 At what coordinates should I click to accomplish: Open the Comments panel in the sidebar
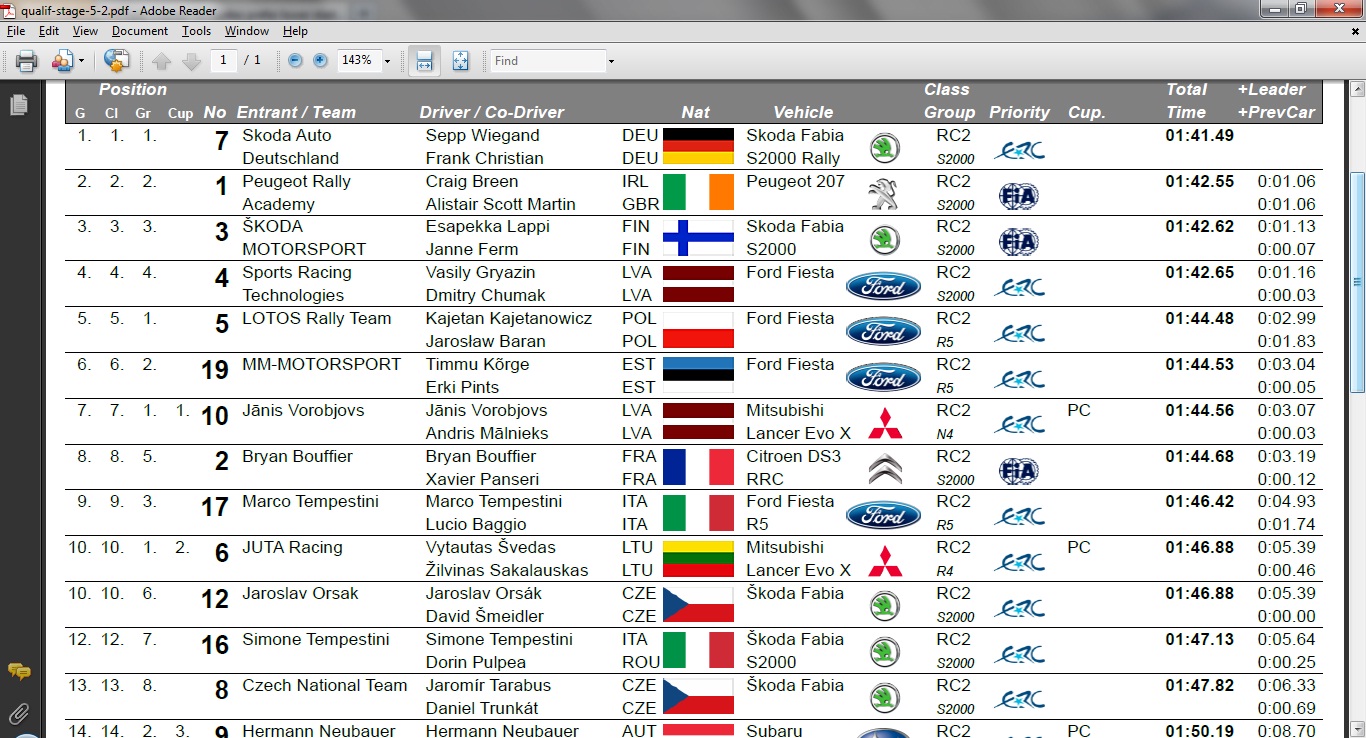(x=17, y=672)
